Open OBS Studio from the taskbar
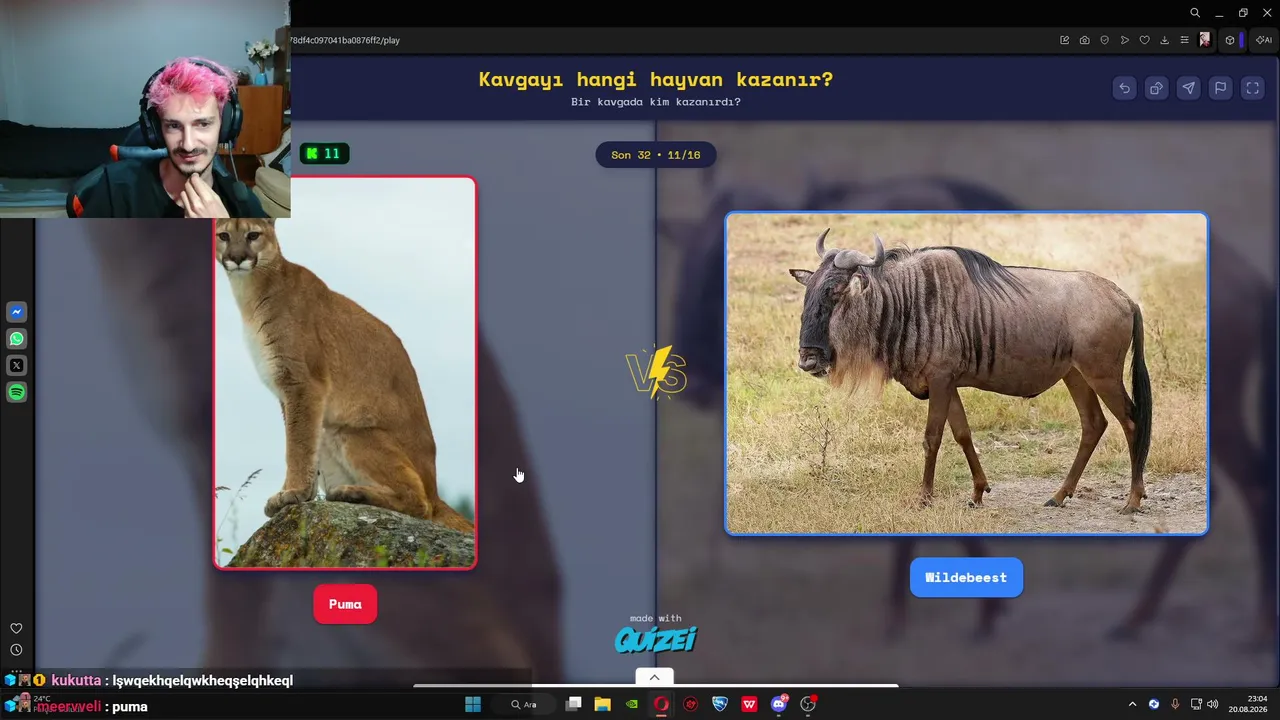Screen dimensions: 1280x720 (808, 704)
